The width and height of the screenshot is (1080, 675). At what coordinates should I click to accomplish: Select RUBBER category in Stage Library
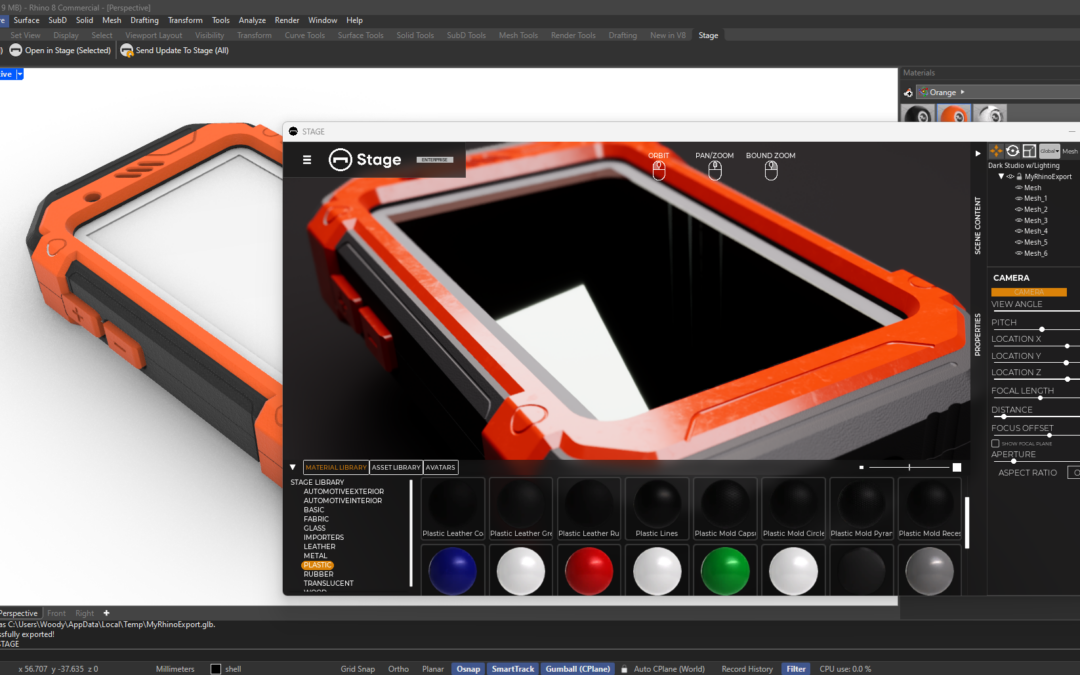[x=318, y=574]
